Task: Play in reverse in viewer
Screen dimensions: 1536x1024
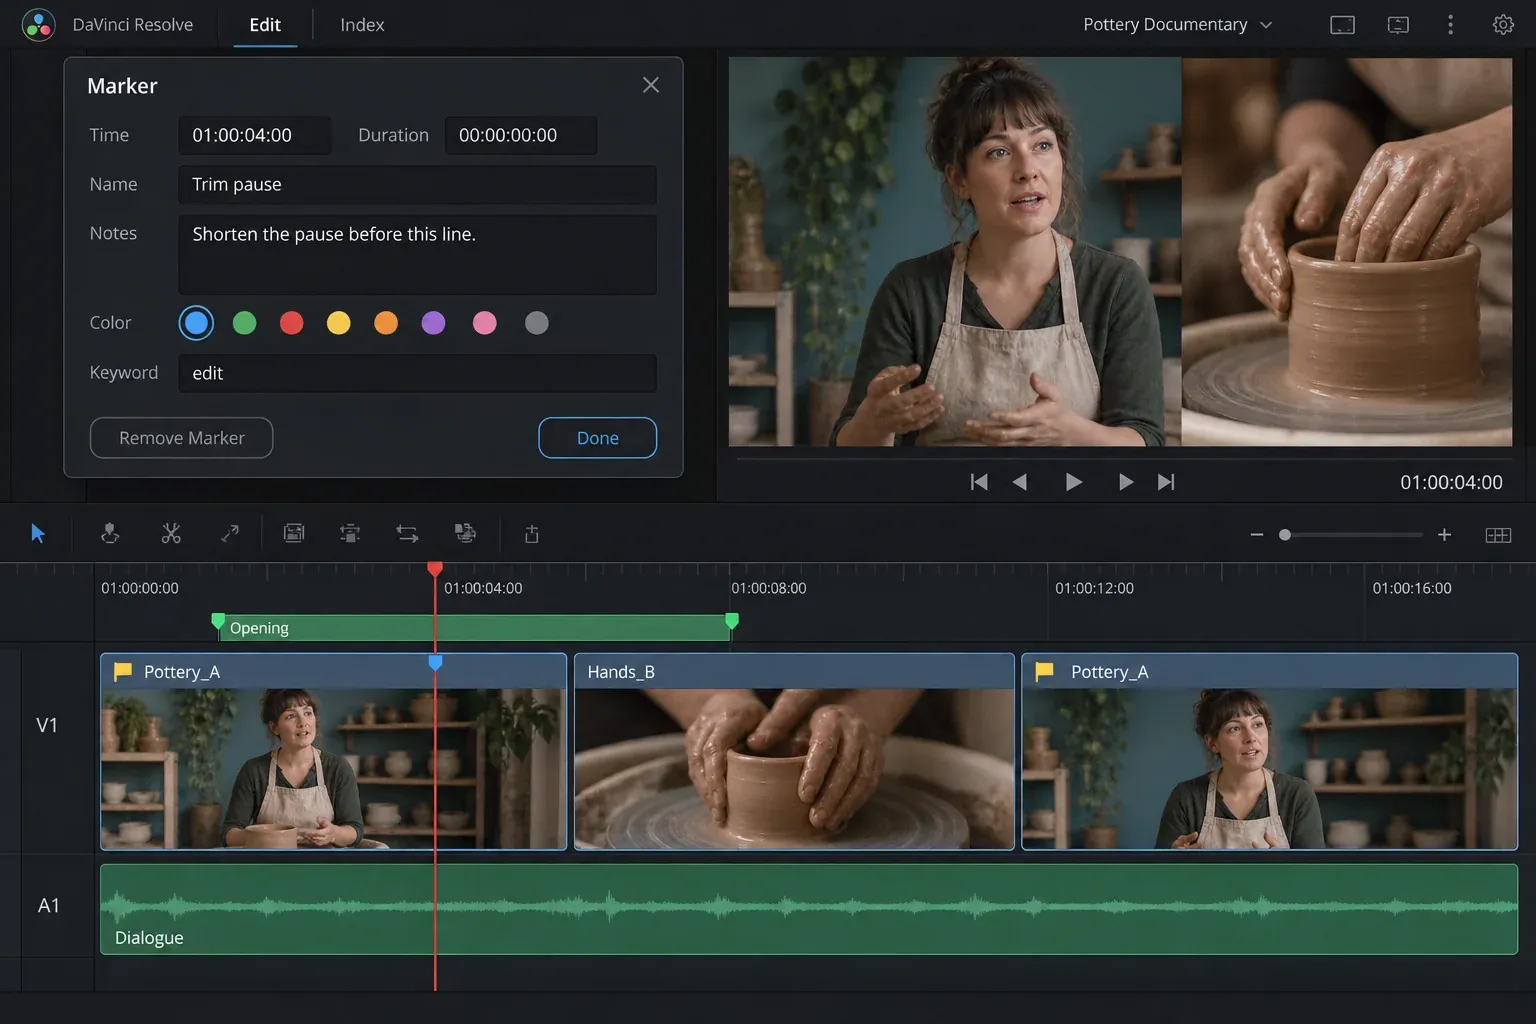Action: [1020, 482]
